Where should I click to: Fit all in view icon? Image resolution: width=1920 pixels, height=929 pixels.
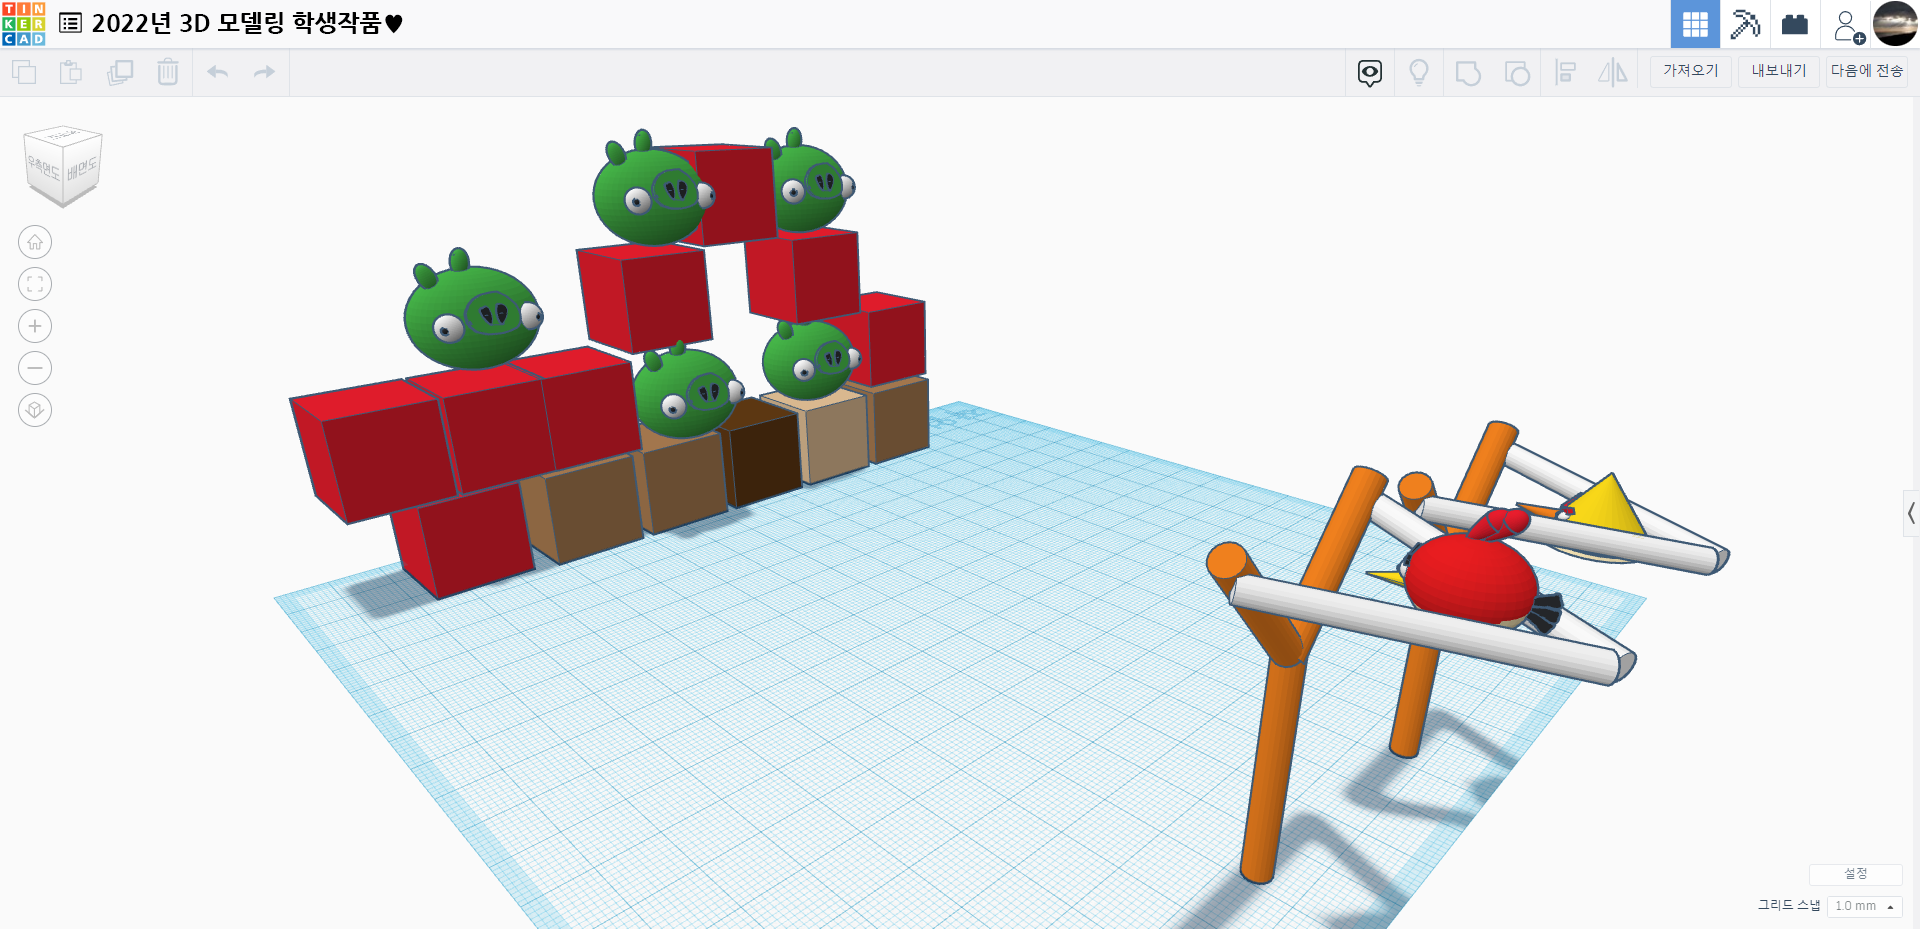pyautogui.click(x=35, y=284)
